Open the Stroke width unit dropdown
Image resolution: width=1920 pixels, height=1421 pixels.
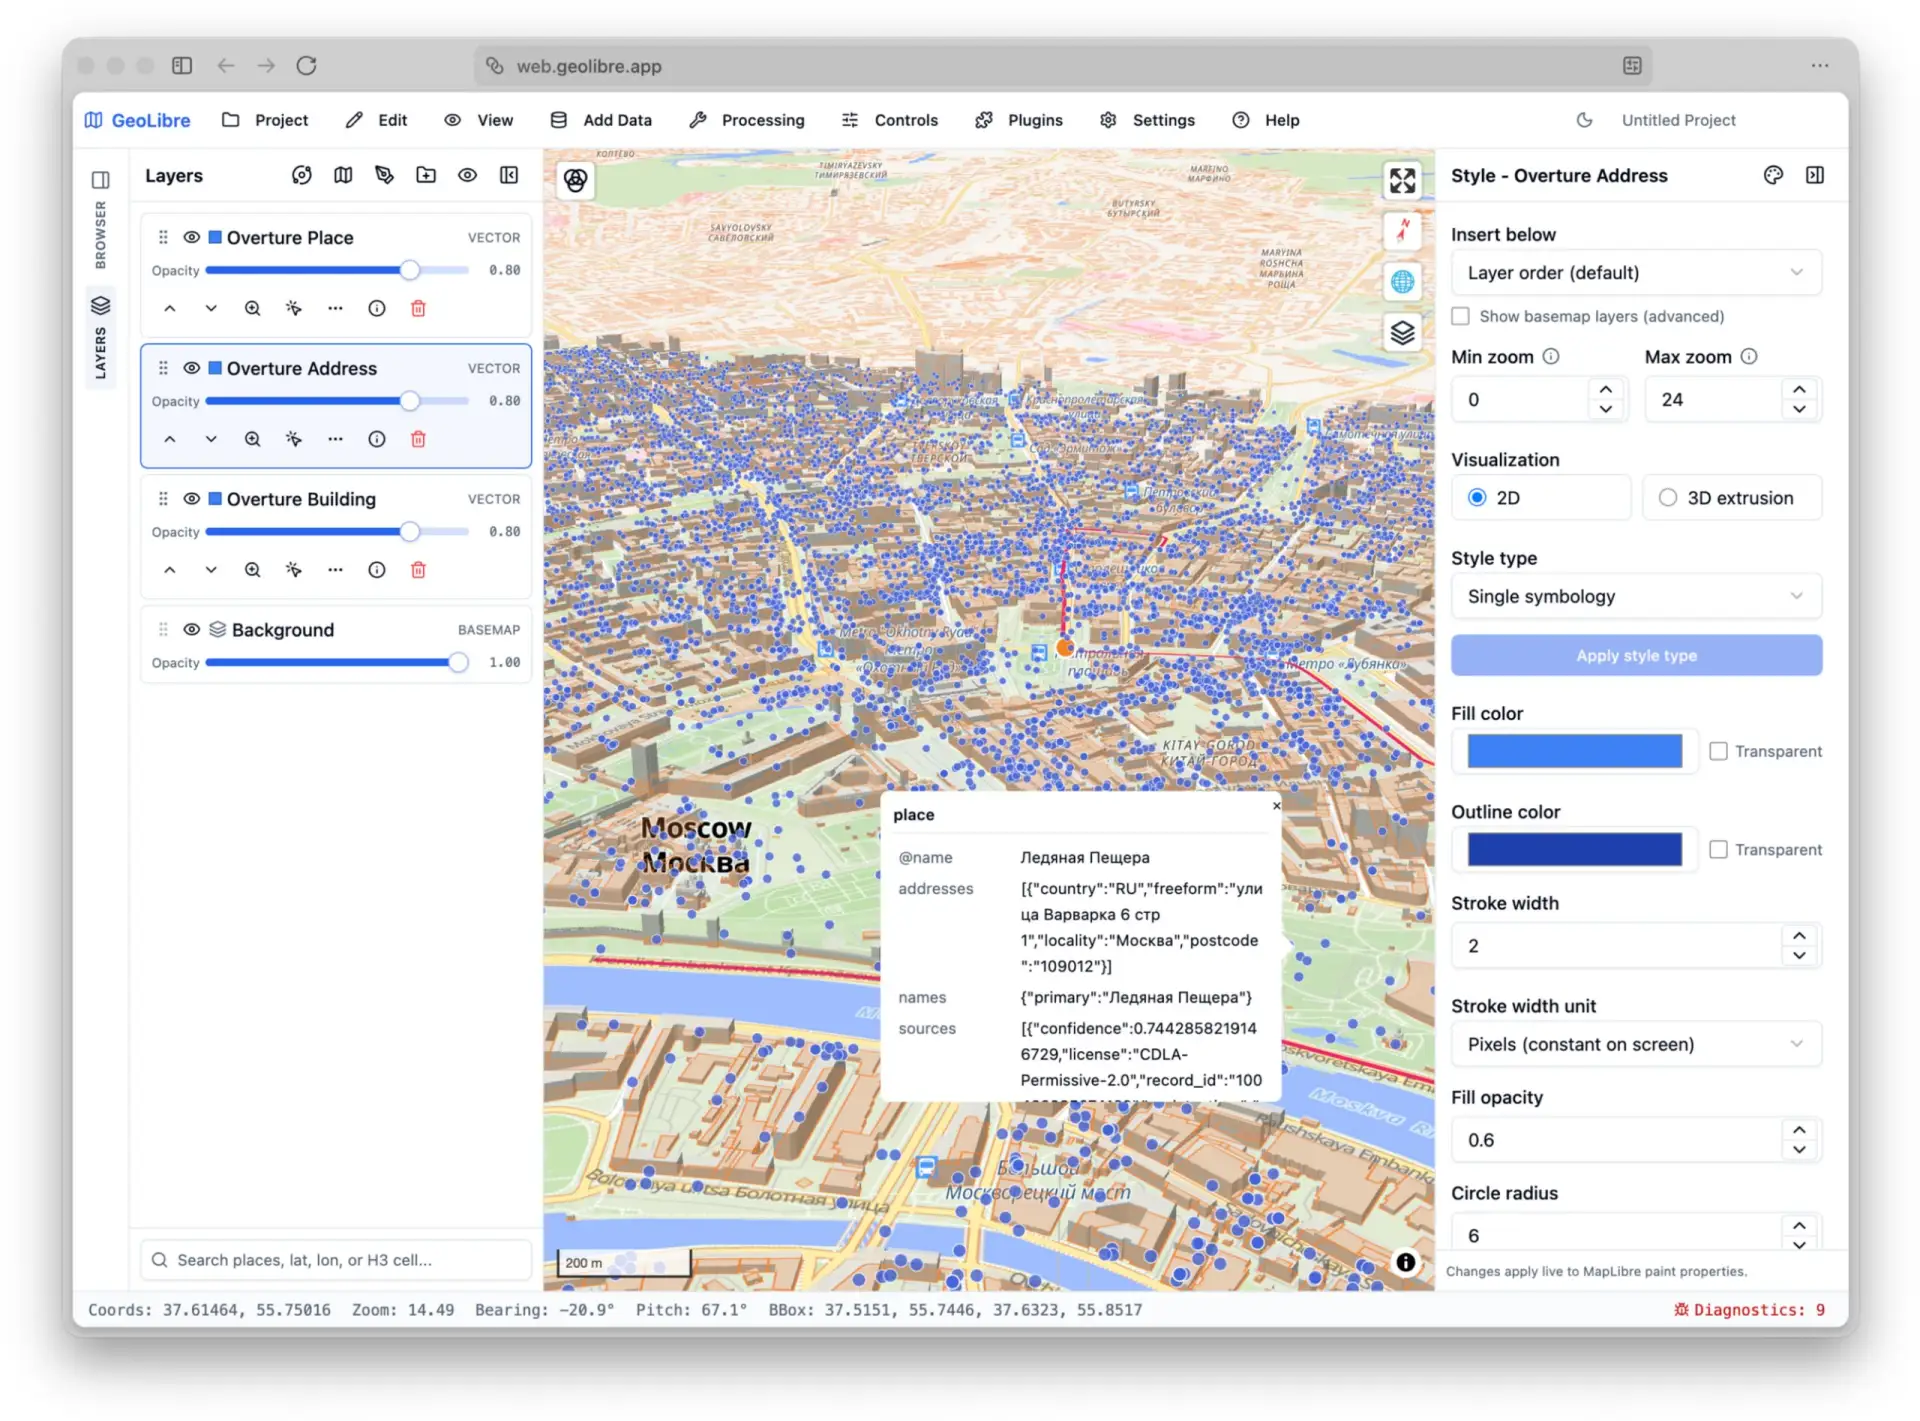tap(1636, 1044)
